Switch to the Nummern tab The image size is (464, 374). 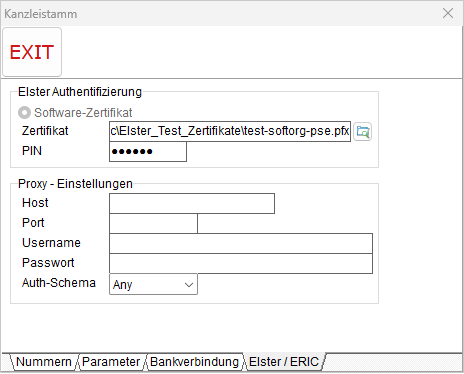(x=44, y=362)
